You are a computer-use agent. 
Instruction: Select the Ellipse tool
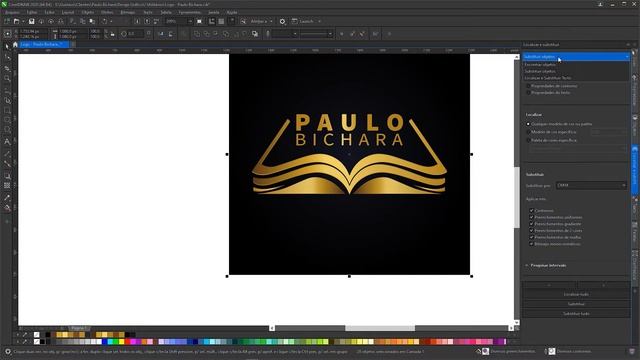coord(7,120)
